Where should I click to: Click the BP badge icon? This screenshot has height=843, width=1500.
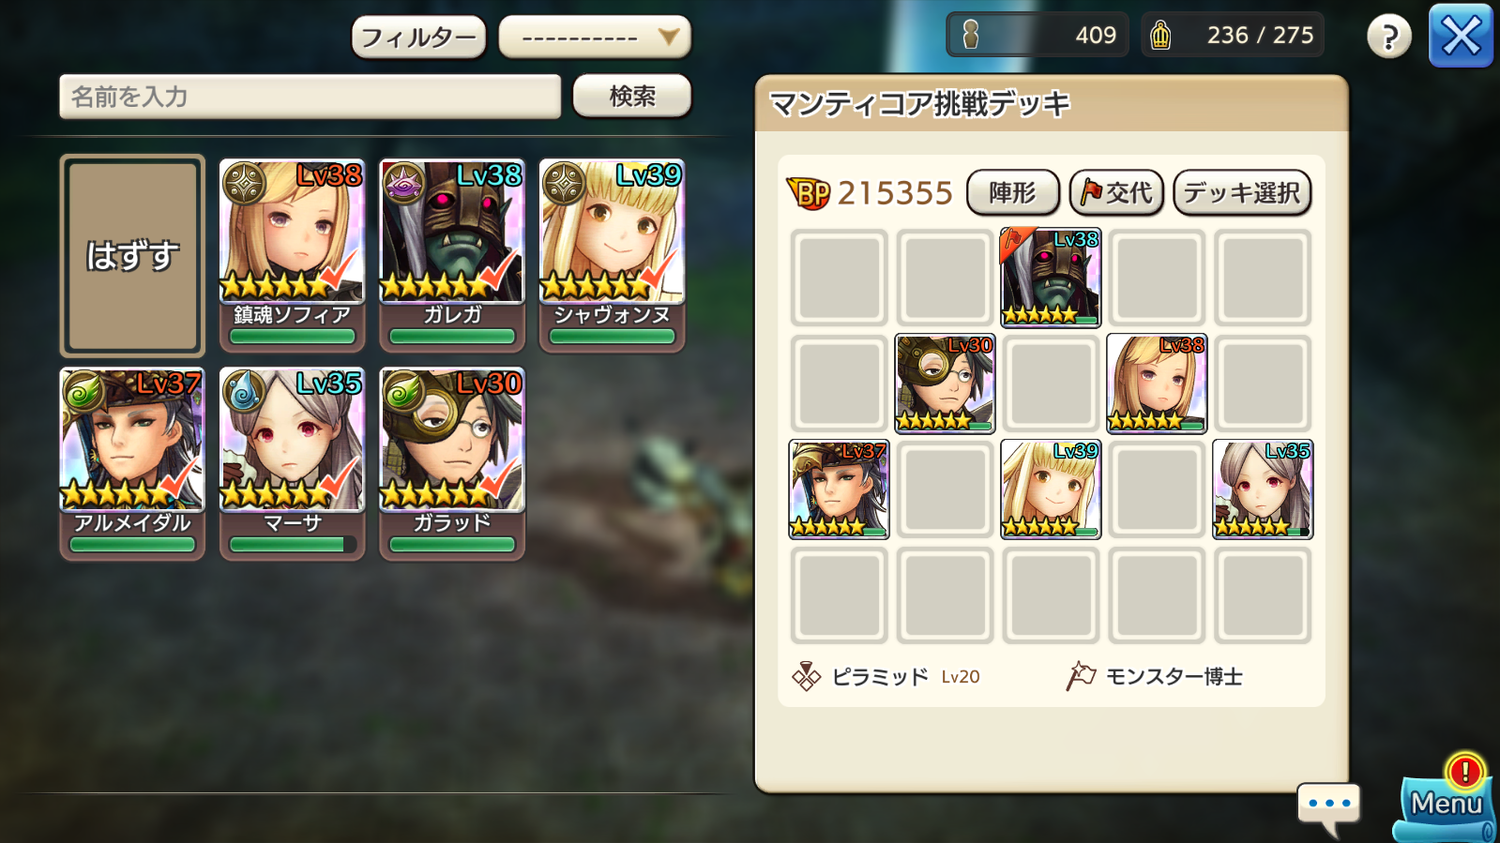coord(808,193)
